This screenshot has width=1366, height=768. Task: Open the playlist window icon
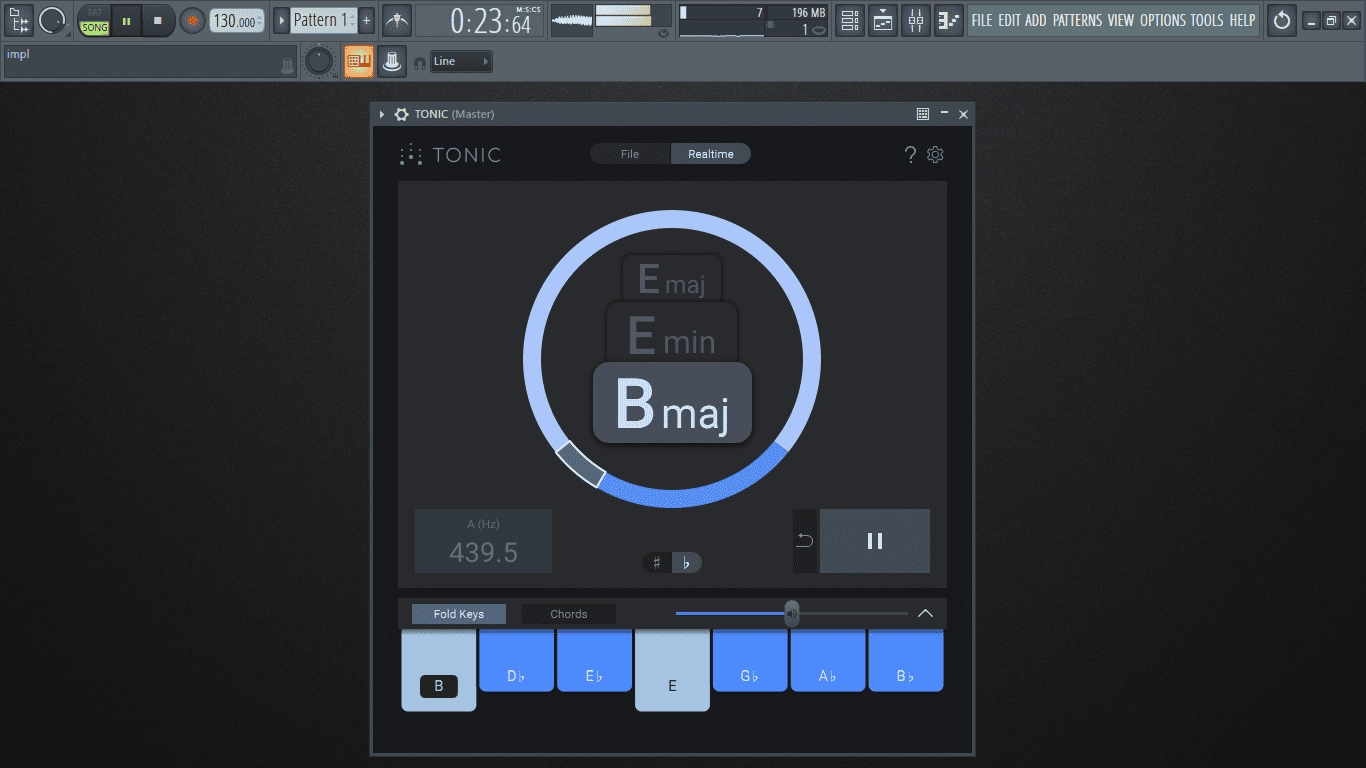(883, 20)
